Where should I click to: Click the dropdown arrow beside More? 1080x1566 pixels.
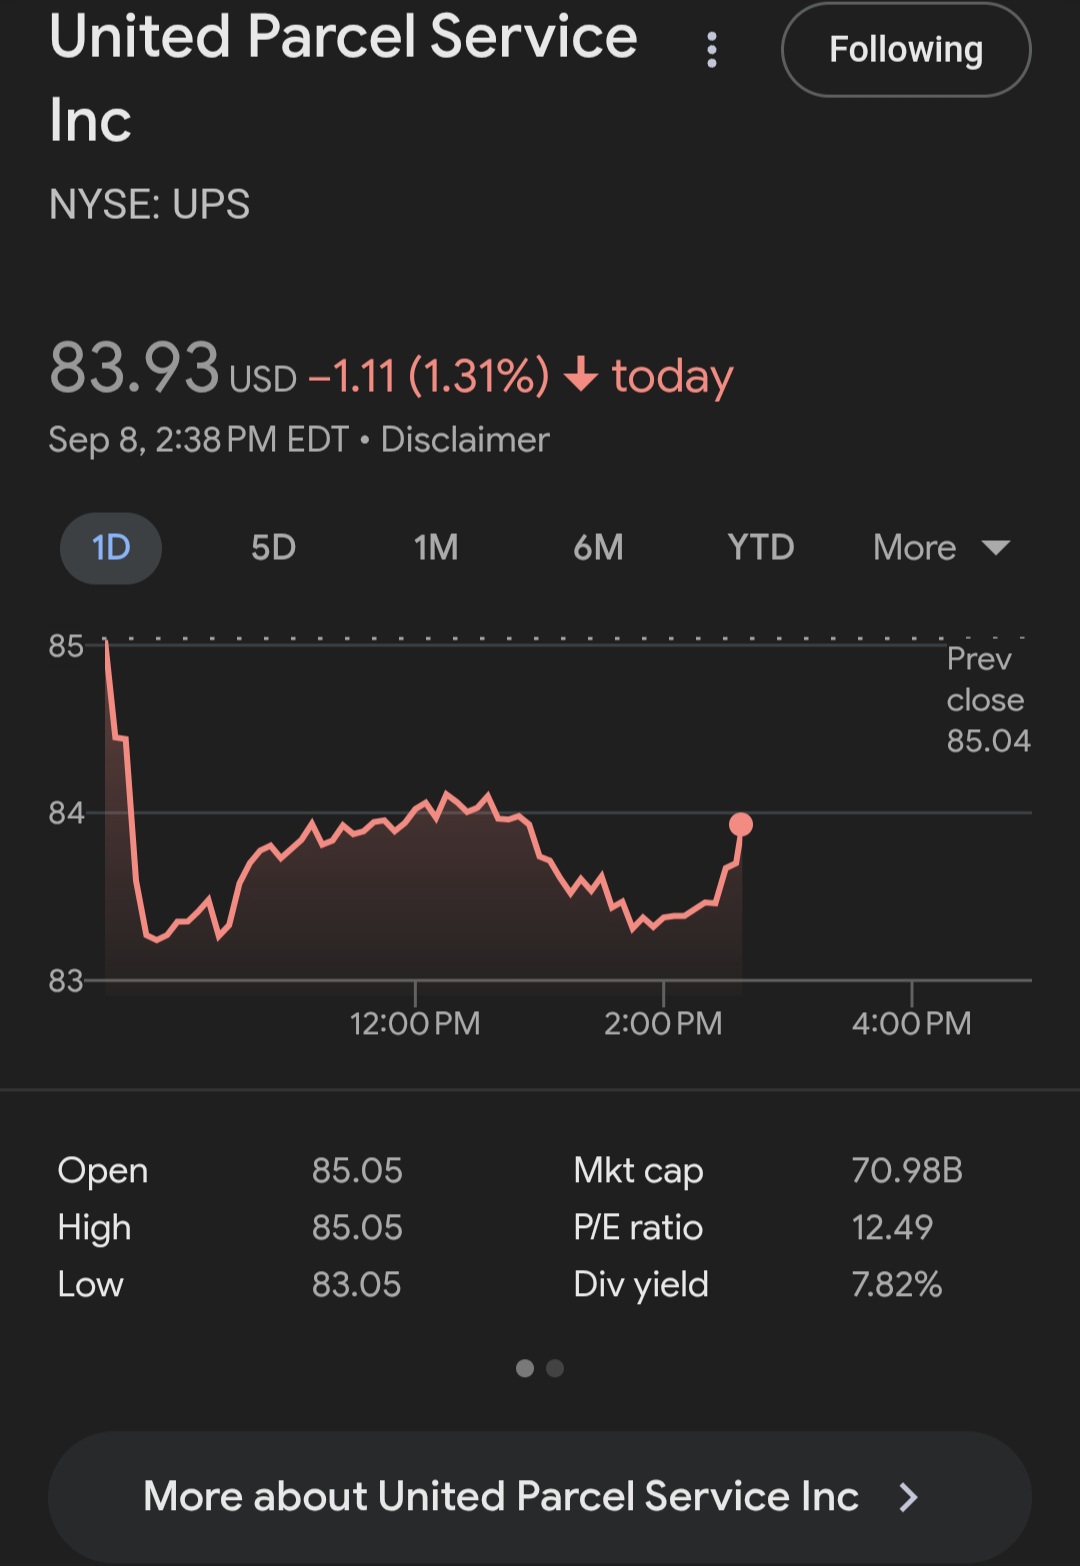coord(996,548)
